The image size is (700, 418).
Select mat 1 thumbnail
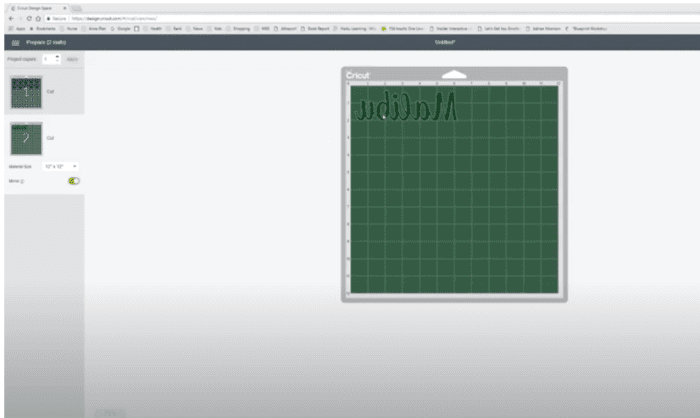click(26, 92)
